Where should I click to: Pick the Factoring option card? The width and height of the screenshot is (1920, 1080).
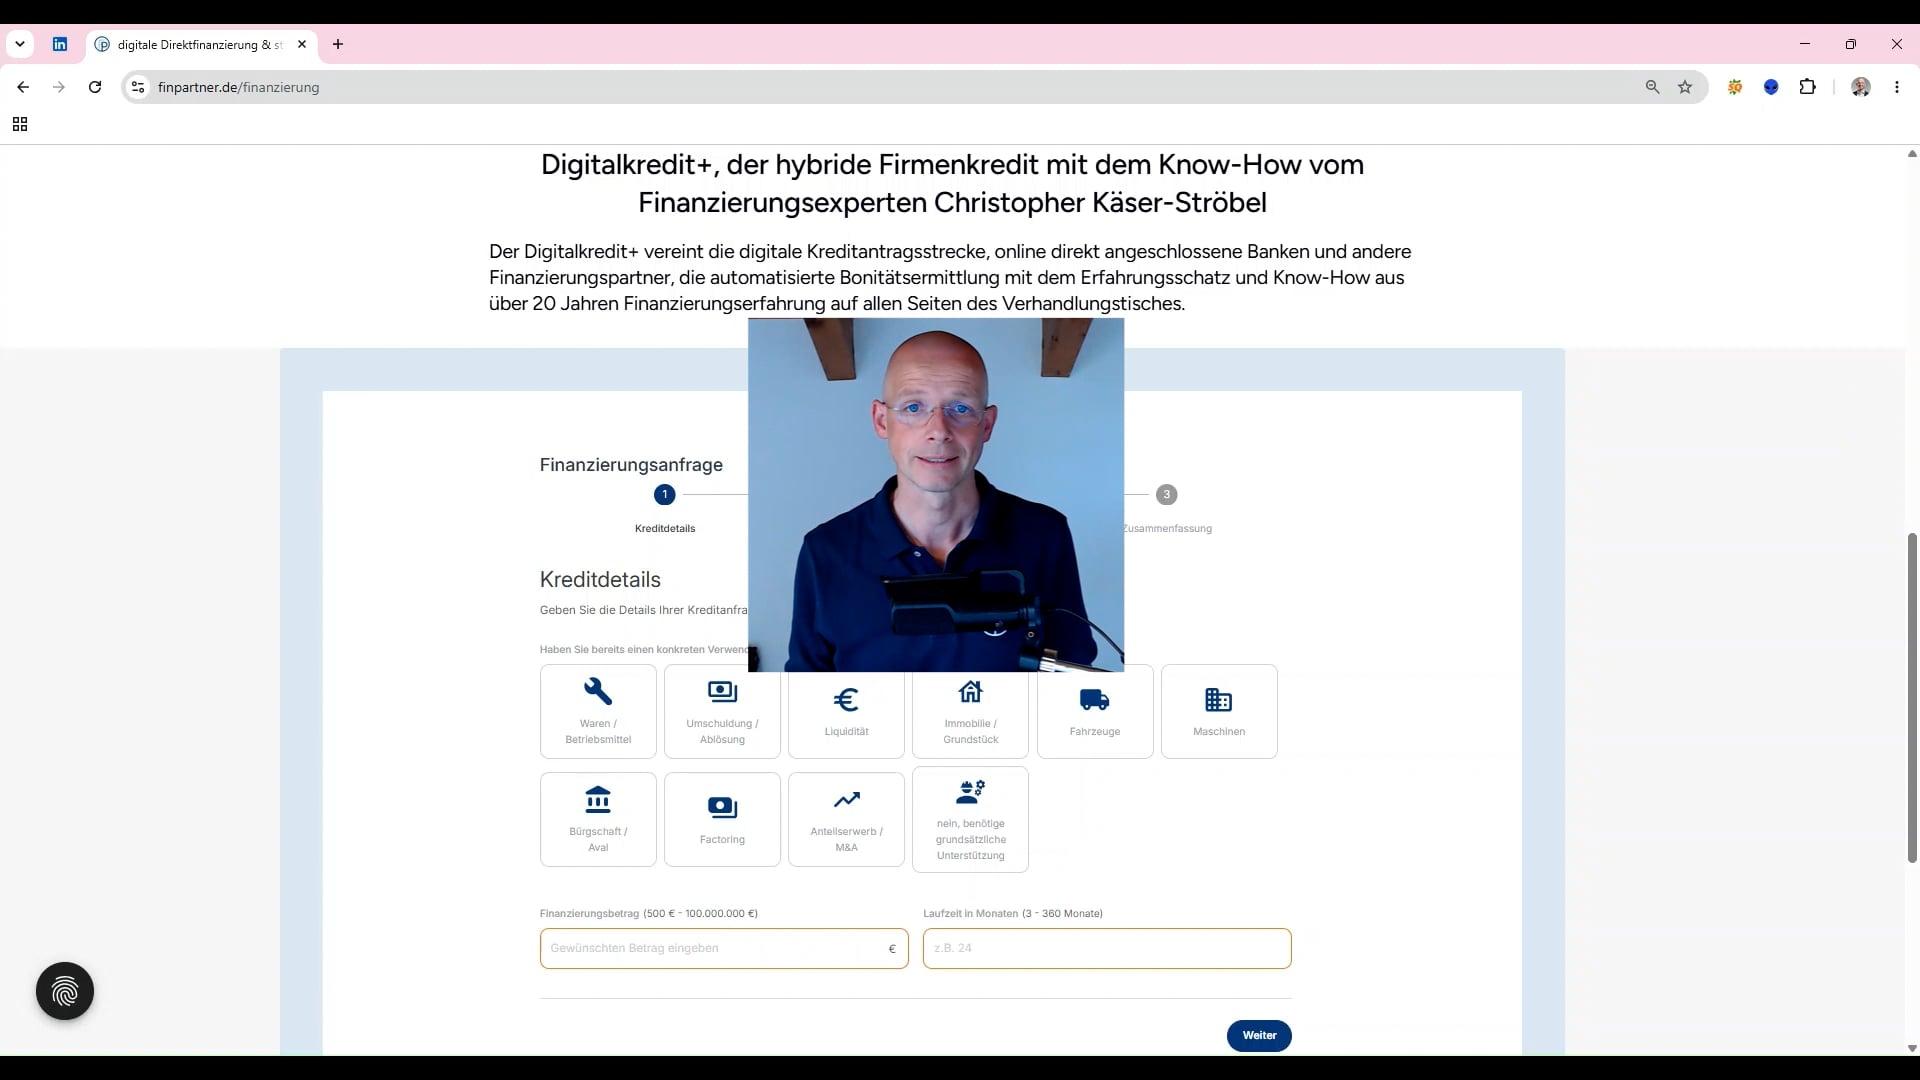(x=722, y=819)
